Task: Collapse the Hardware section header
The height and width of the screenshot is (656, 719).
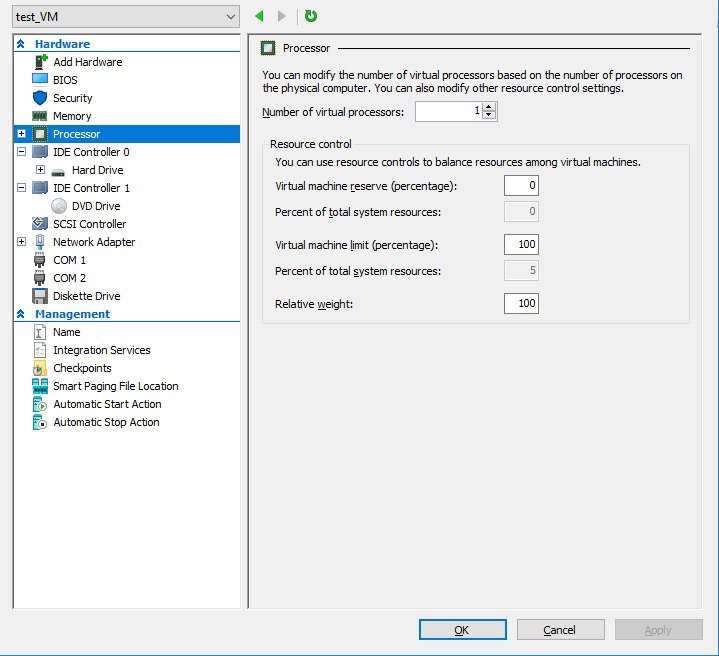Action: click(x=20, y=44)
